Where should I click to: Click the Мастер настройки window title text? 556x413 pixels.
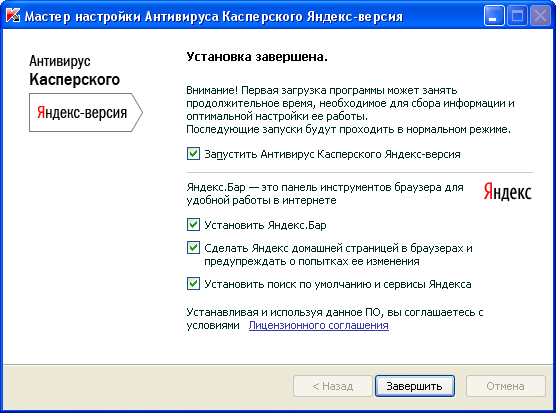(213, 17)
